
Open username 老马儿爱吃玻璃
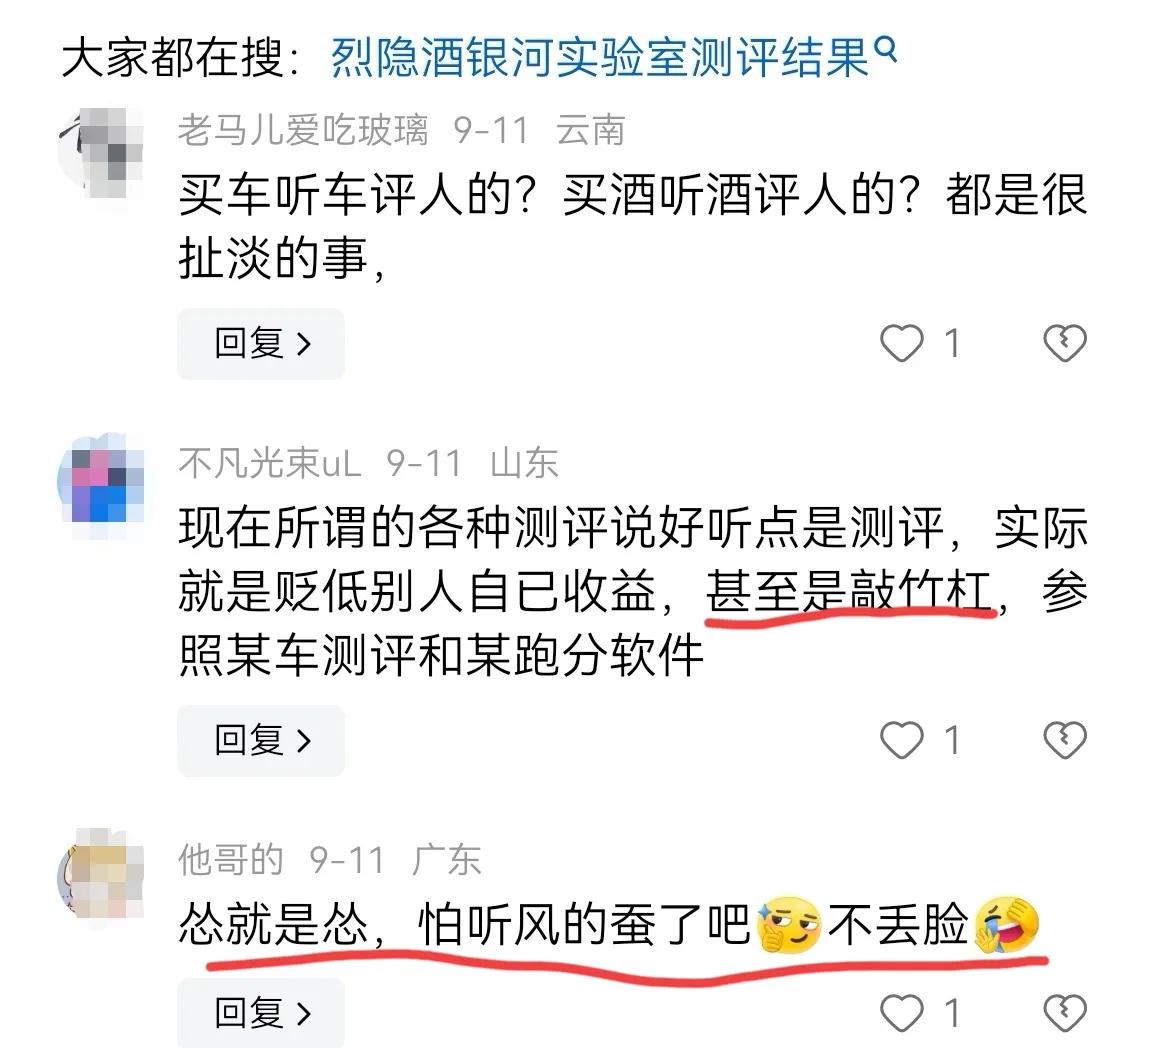(303, 131)
